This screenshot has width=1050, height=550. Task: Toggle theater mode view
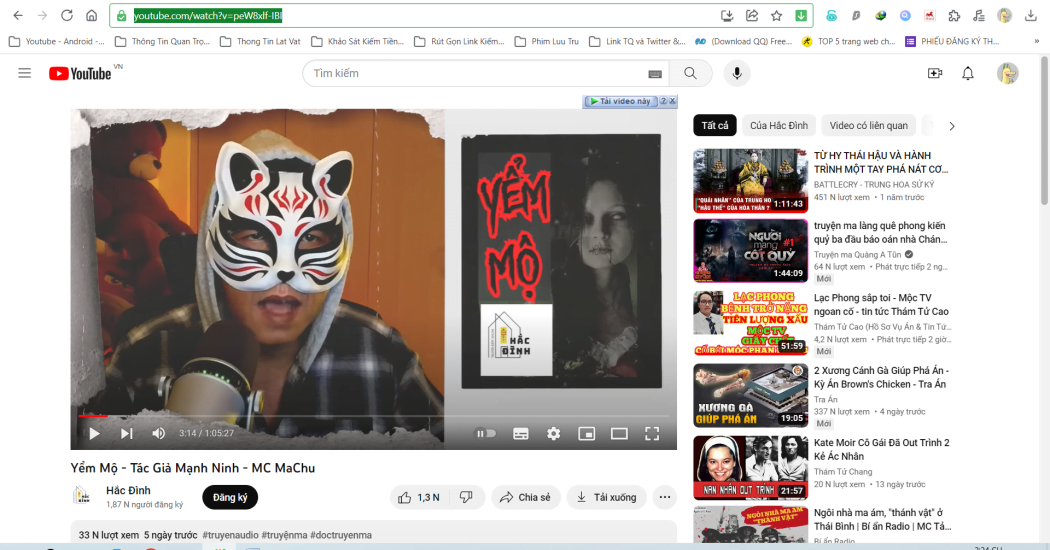coord(619,434)
